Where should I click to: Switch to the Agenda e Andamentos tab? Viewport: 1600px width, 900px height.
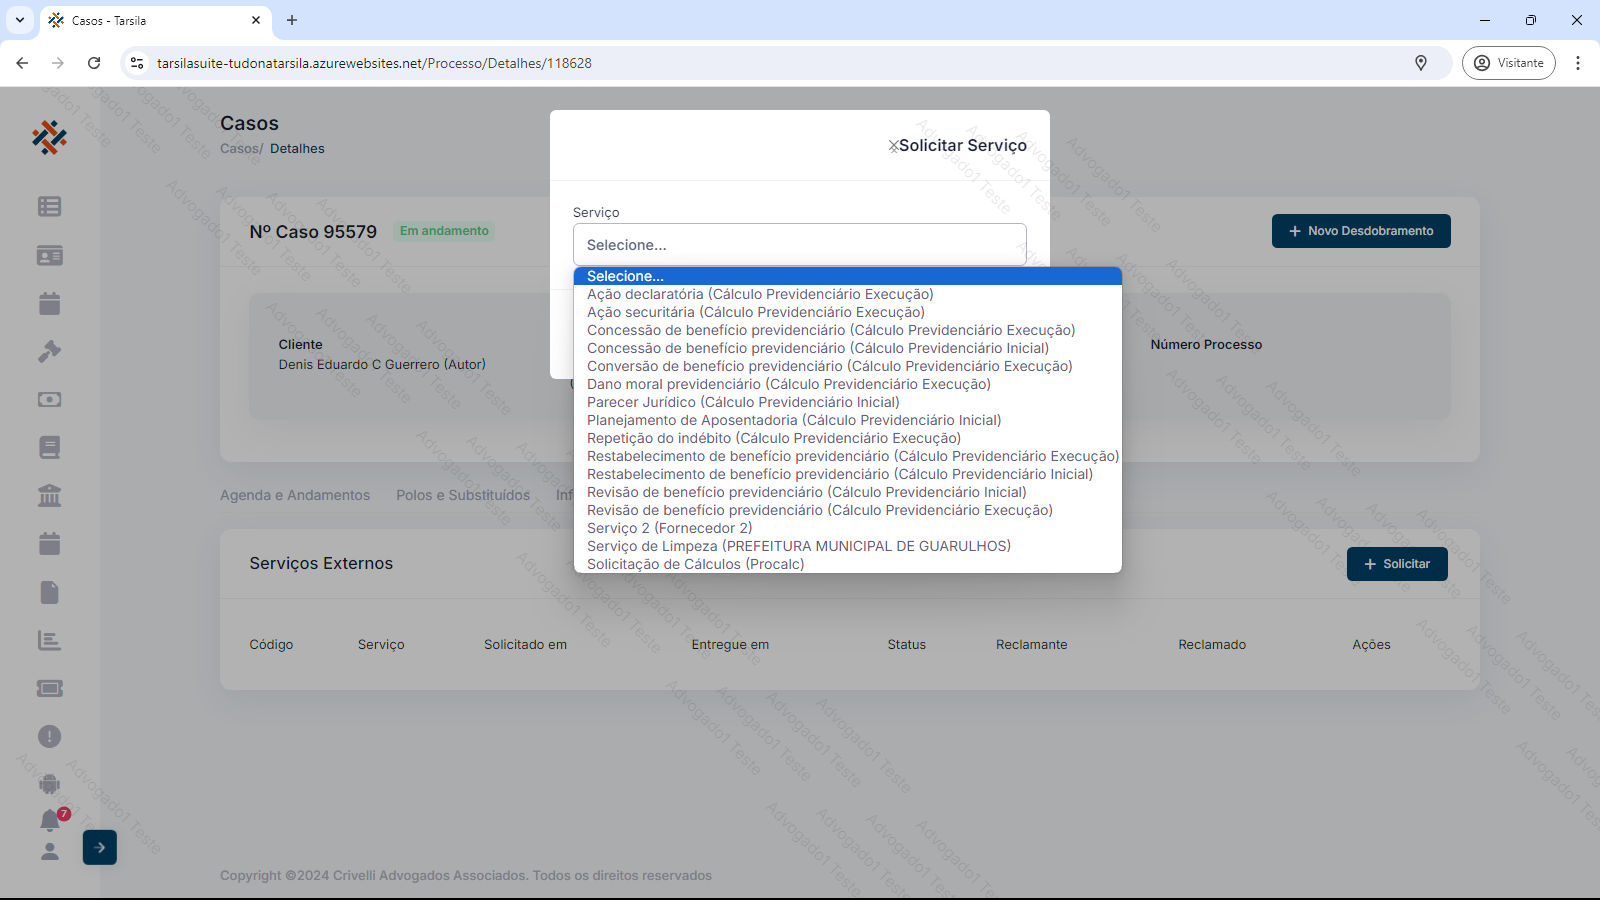[295, 495]
